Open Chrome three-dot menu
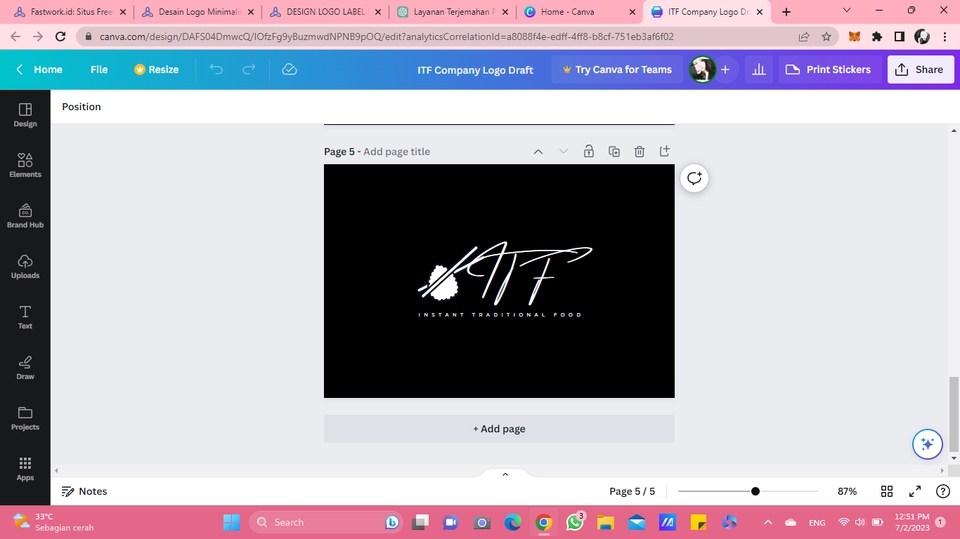Image resolution: width=960 pixels, height=539 pixels. [945, 37]
